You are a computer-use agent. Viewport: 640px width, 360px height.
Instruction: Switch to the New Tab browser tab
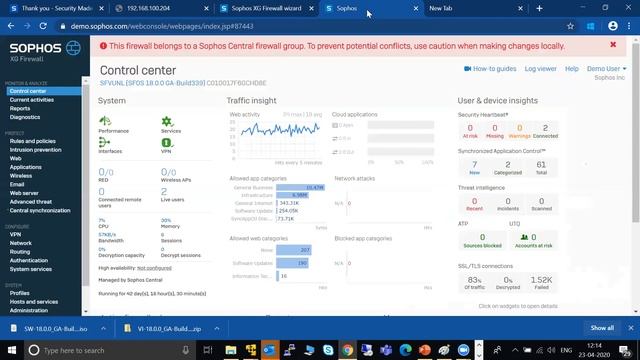[476, 8]
